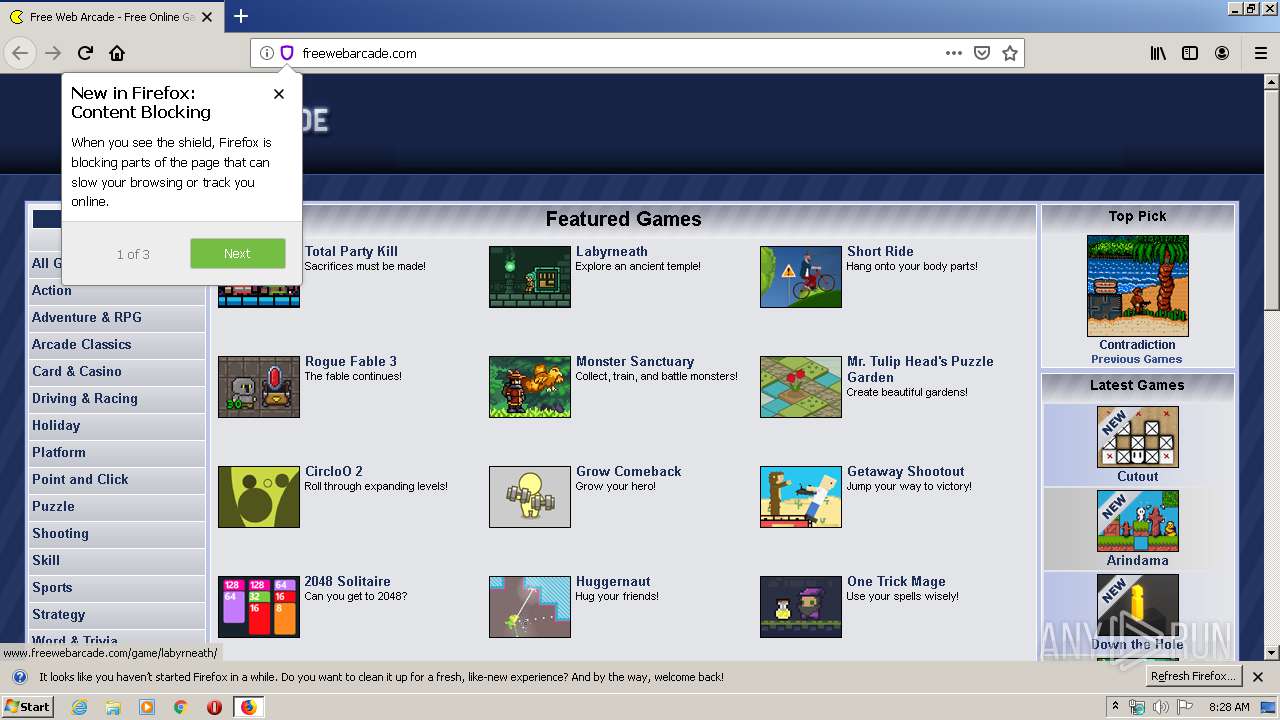Viewport: 1280px width, 720px height.
Task: Click the Huggernaut game thumbnail
Action: tap(530, 607)
